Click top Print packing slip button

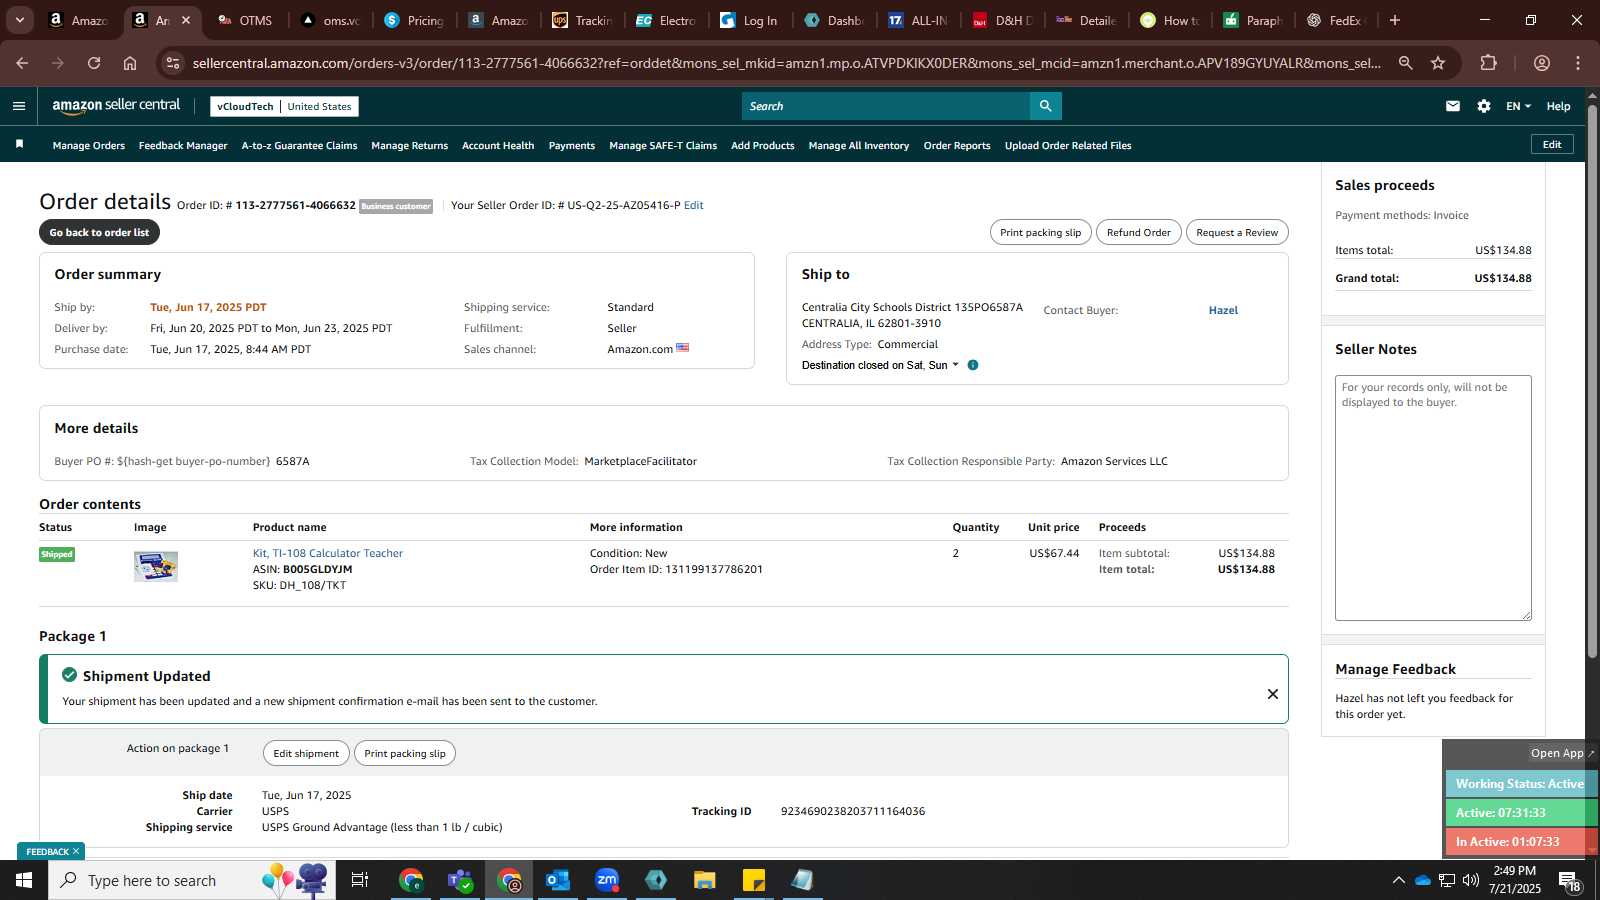pos(1040,232)
